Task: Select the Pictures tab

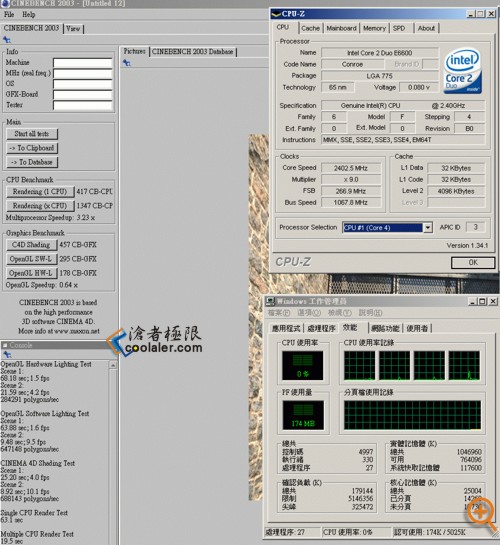Action: (x=134, y=51)
